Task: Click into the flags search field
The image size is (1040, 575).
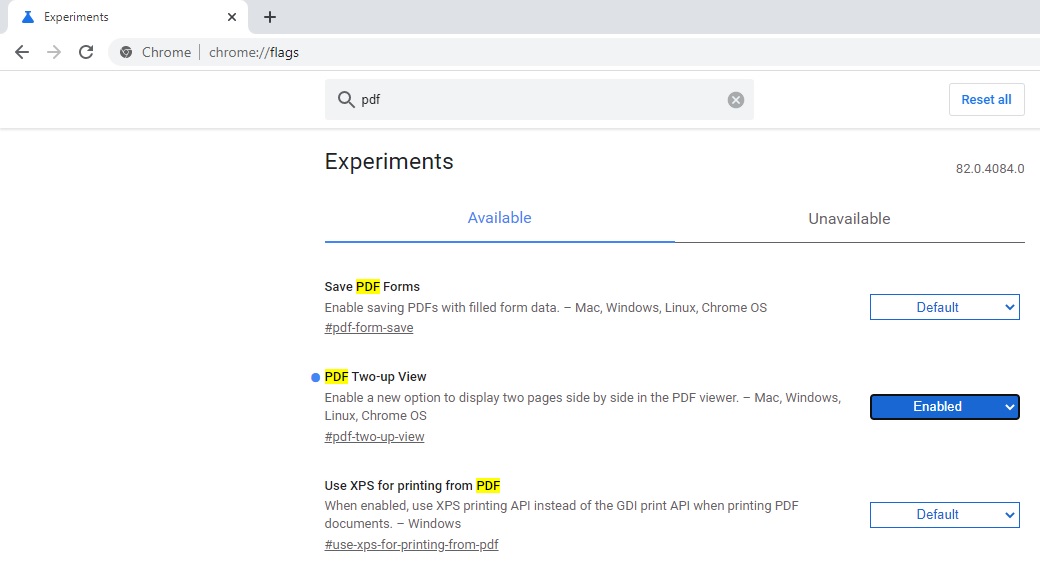Action: click(x=540, y=100)
